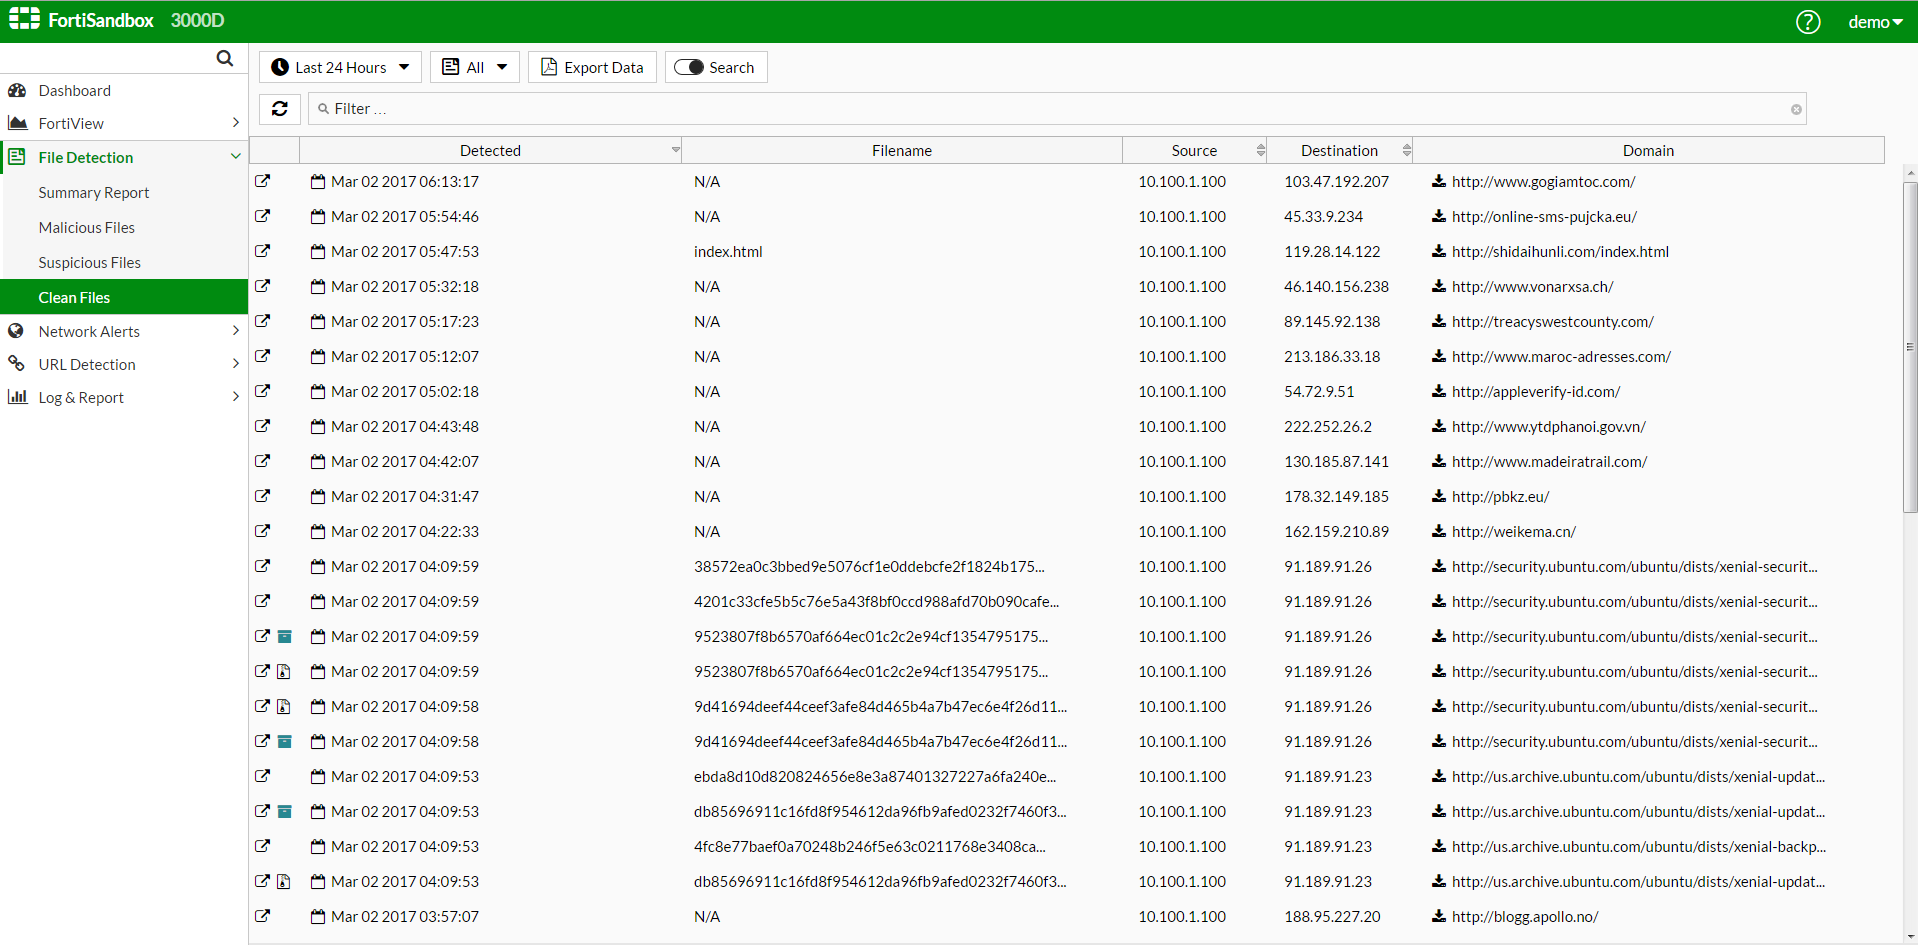This screenshot has width=1918, height=945.
Task: Click archive icon on second 9d41694deef row
Action: [x=284, y=741]
